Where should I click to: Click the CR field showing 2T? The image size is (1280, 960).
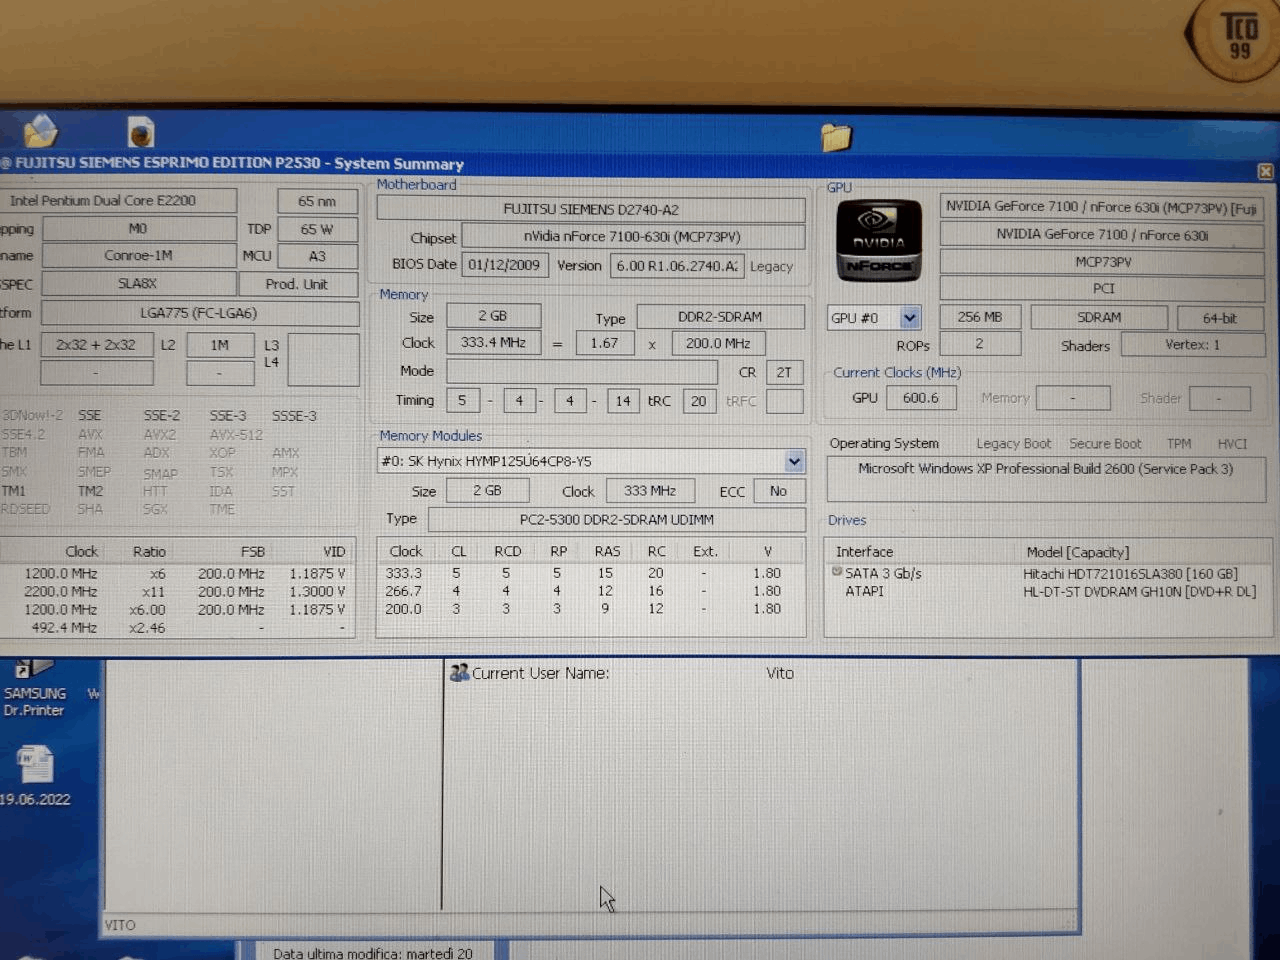pos(784,372)
